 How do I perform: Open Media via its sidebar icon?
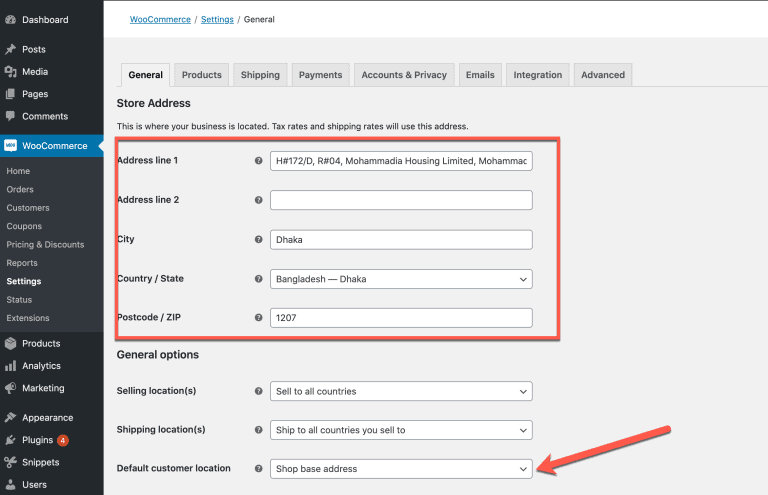pos(10,72)
